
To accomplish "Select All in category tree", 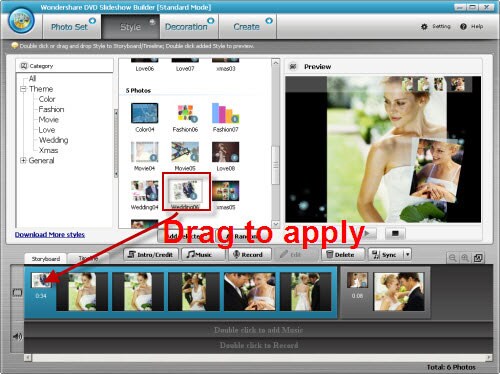I will tap(32, 79).
